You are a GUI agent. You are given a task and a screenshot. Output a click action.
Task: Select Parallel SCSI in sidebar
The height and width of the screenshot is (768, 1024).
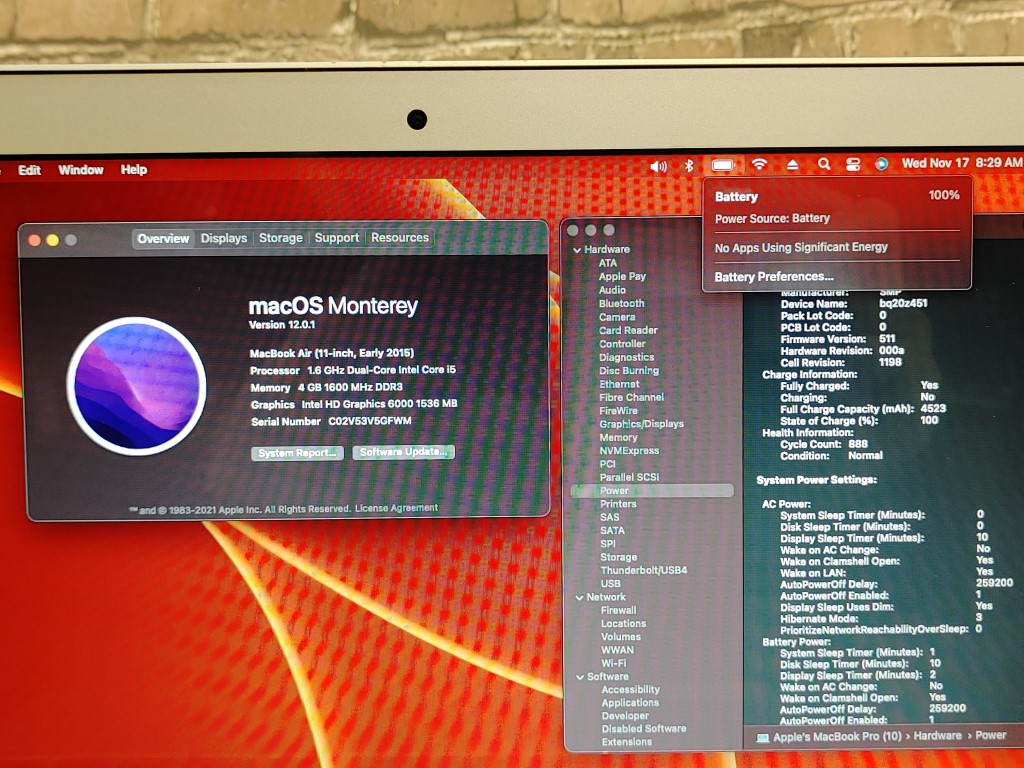(630, 477)
